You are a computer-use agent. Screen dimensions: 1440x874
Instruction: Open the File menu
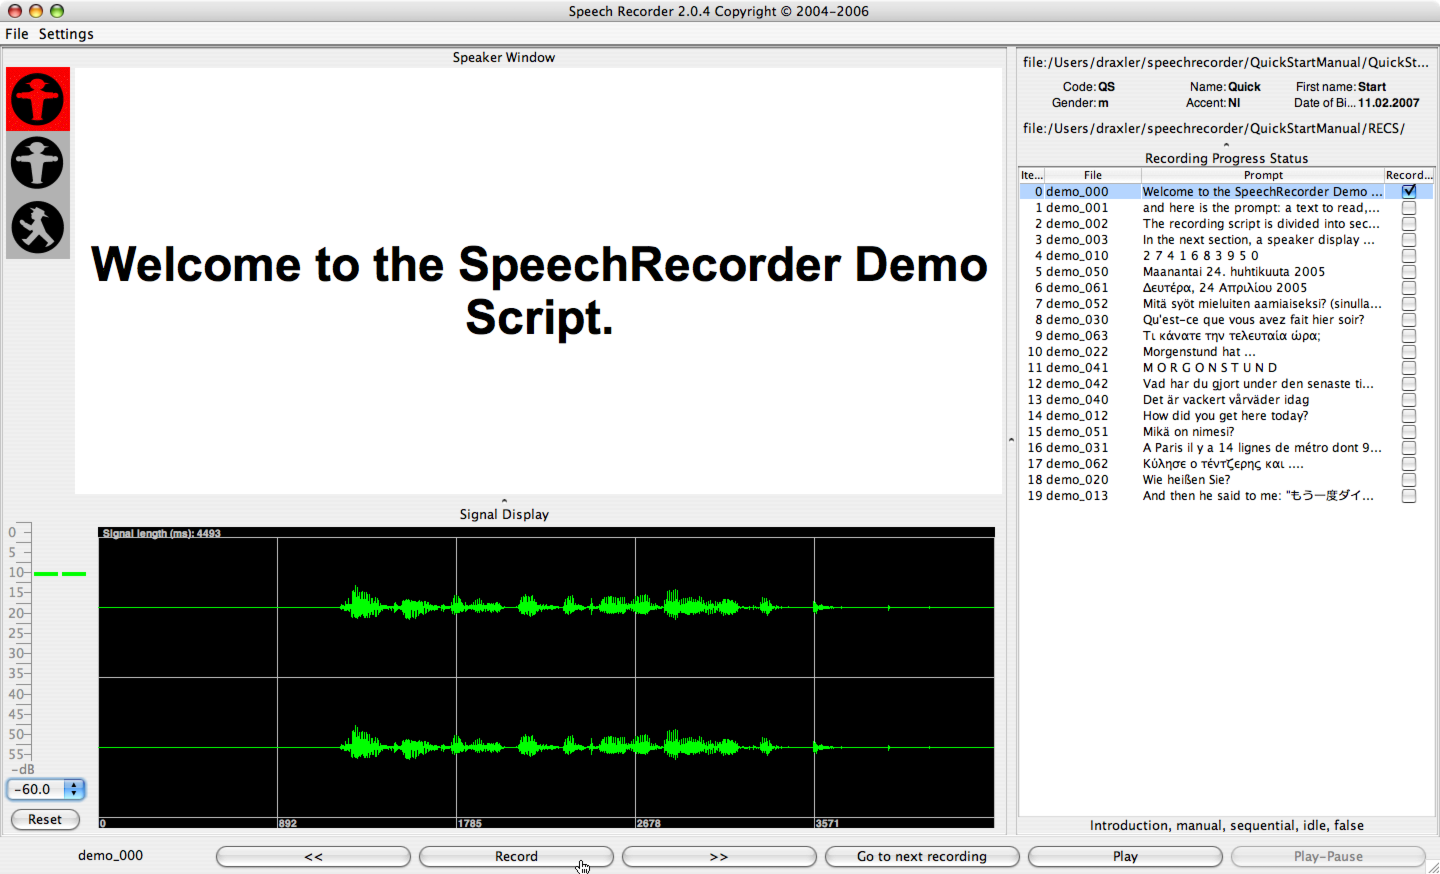pyautogui.click(x=17, y=34)
